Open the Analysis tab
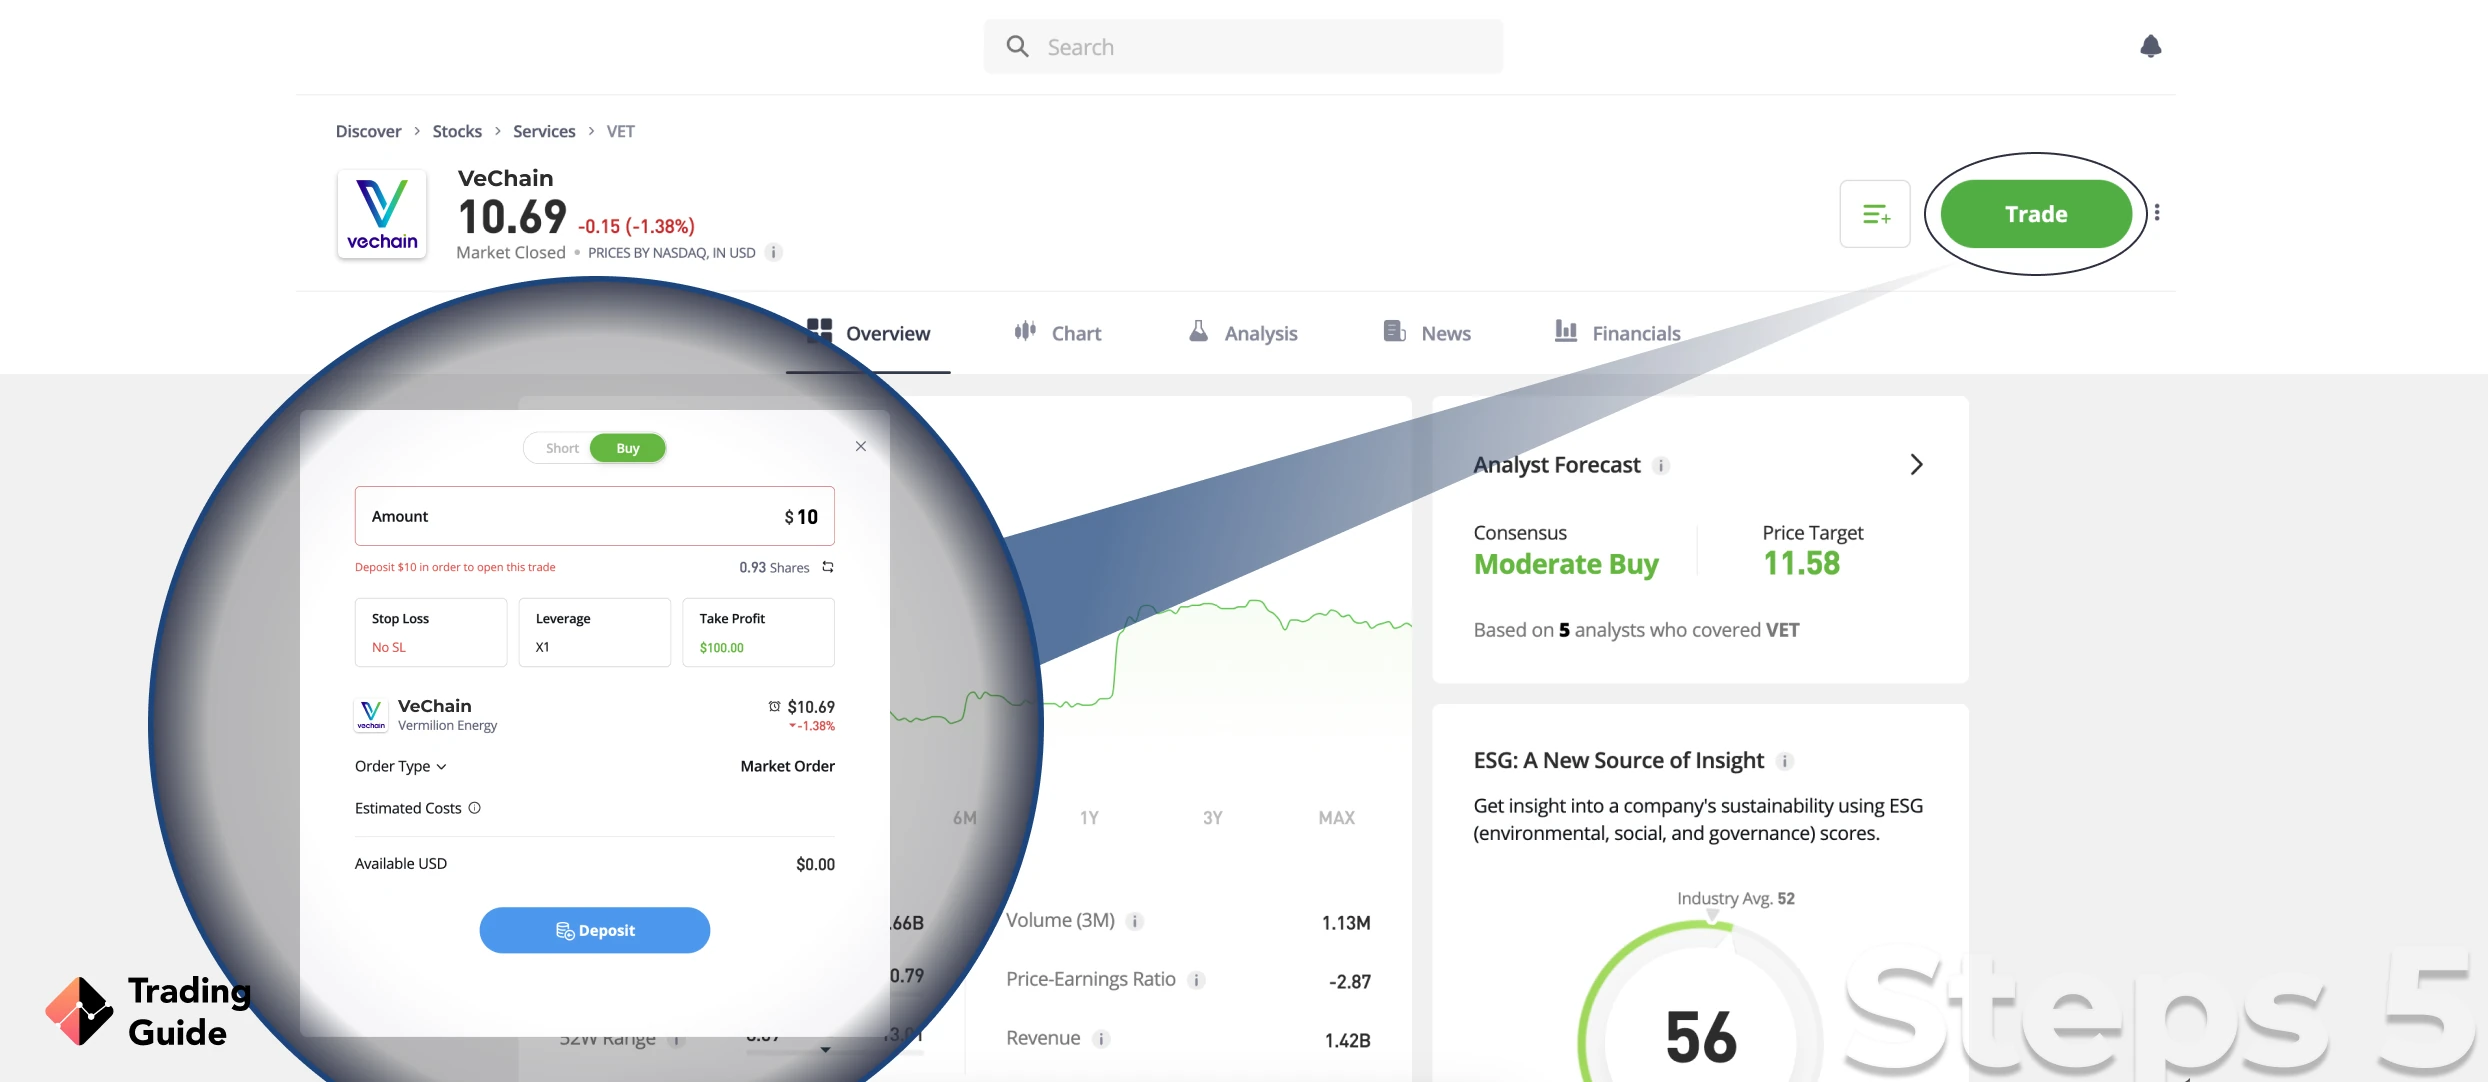The image size is (2488, 1082). tap(1242, 333)
